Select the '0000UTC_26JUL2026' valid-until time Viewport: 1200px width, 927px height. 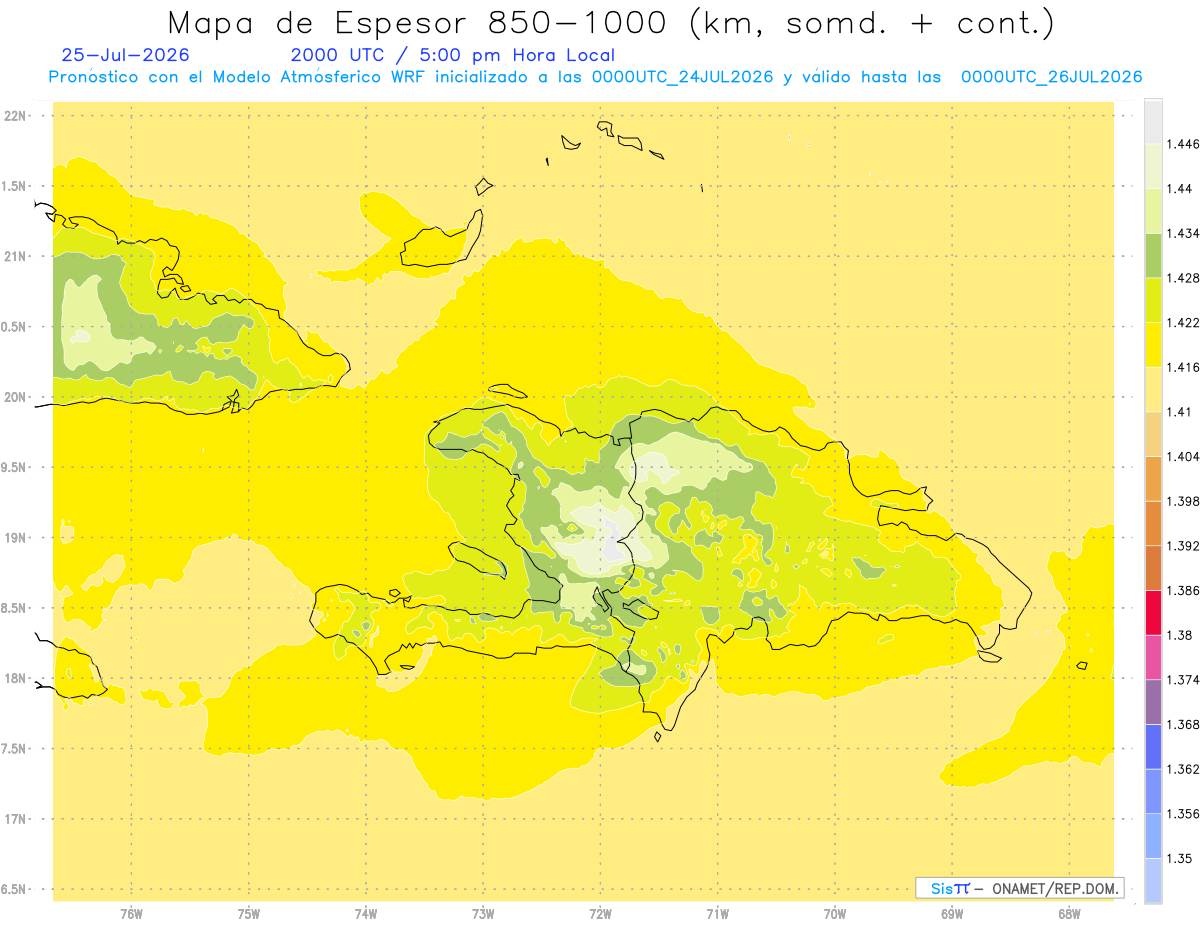tap(1051, 77)
